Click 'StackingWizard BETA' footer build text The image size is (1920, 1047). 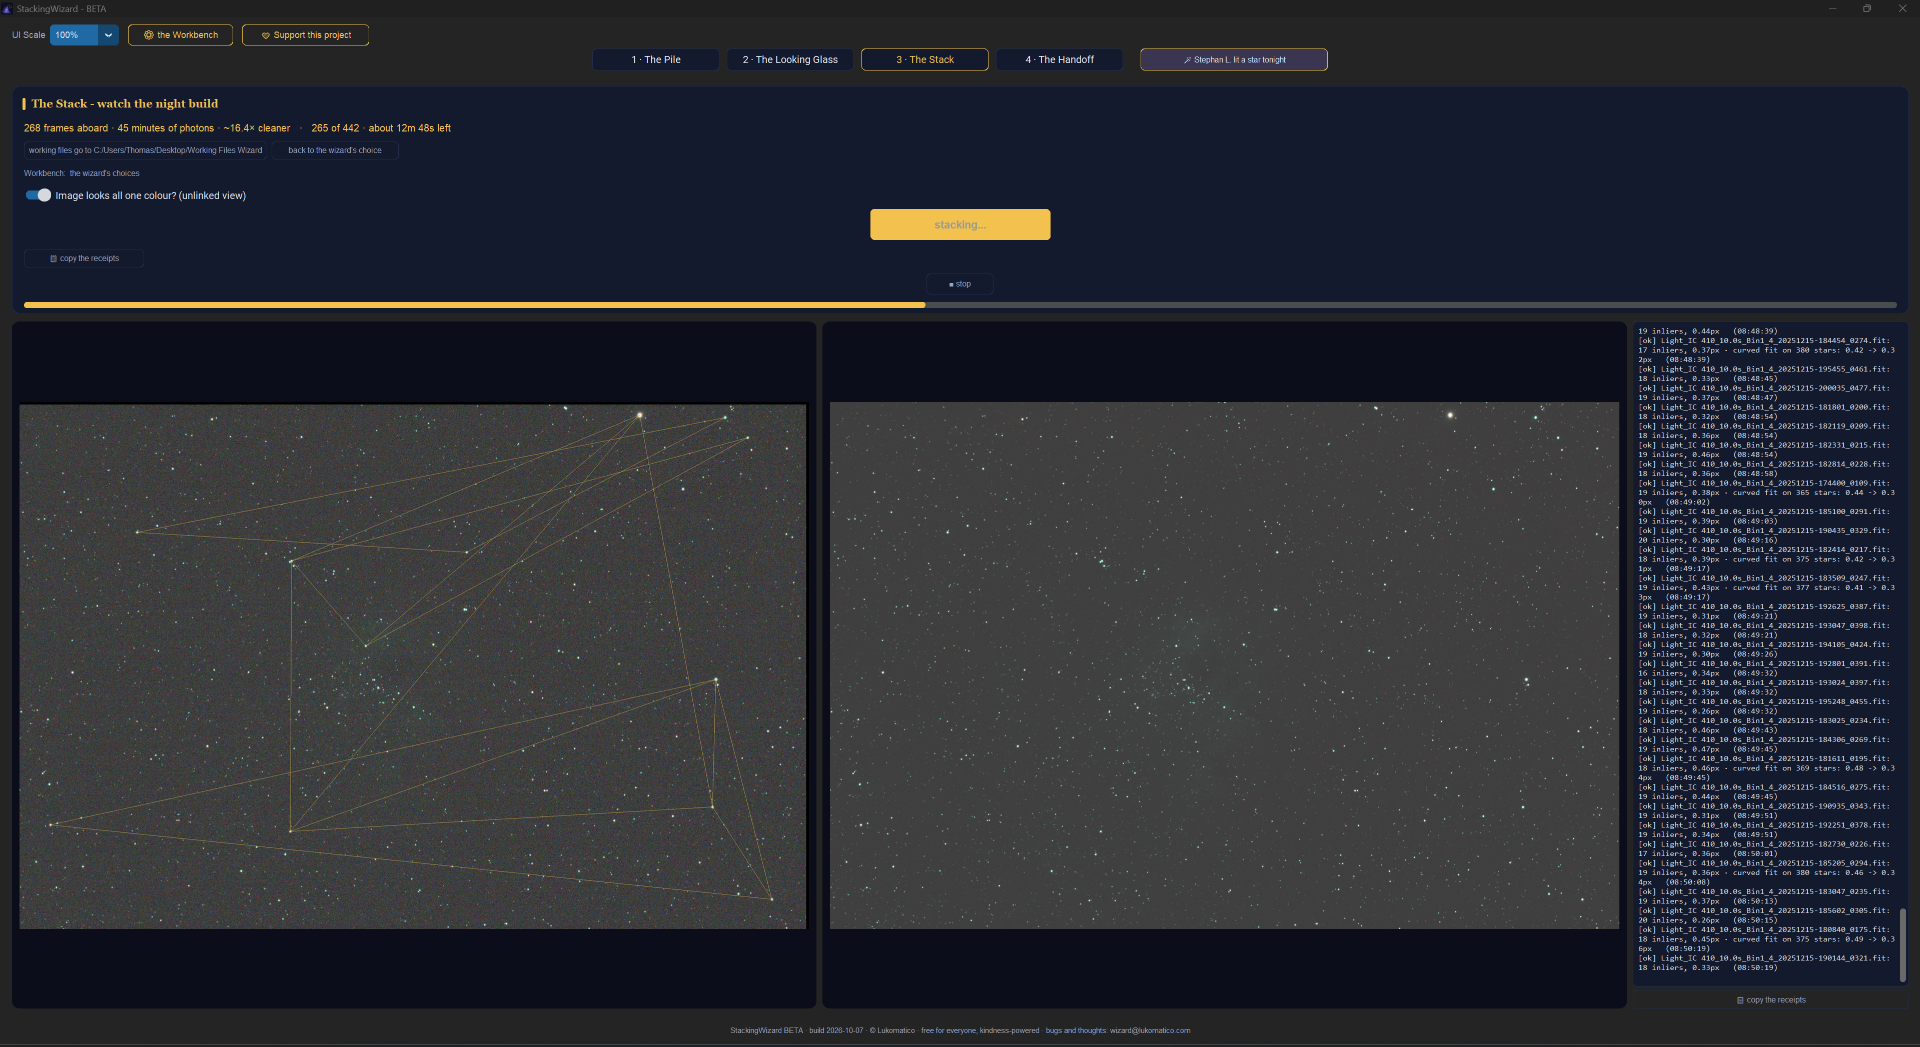coord(766,1030)
